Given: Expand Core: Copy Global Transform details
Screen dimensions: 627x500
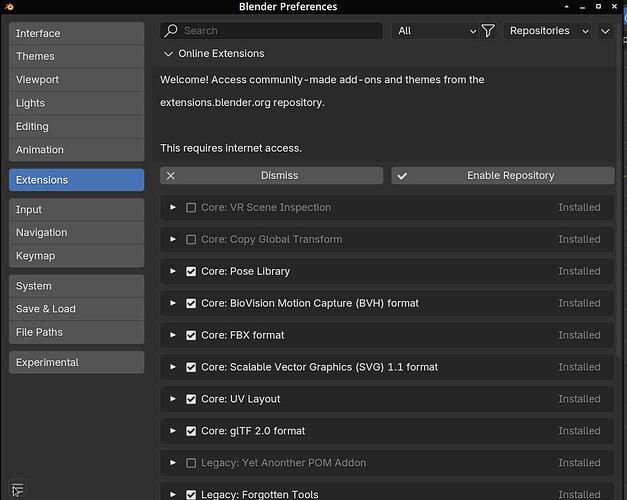Looking at the screenshot, I should 173,239.
